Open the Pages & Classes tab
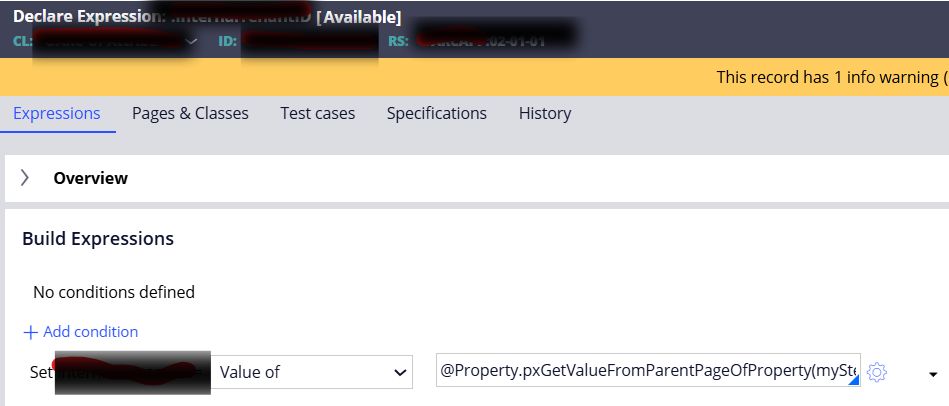949x406 pixels. click(x=190, y=113)
